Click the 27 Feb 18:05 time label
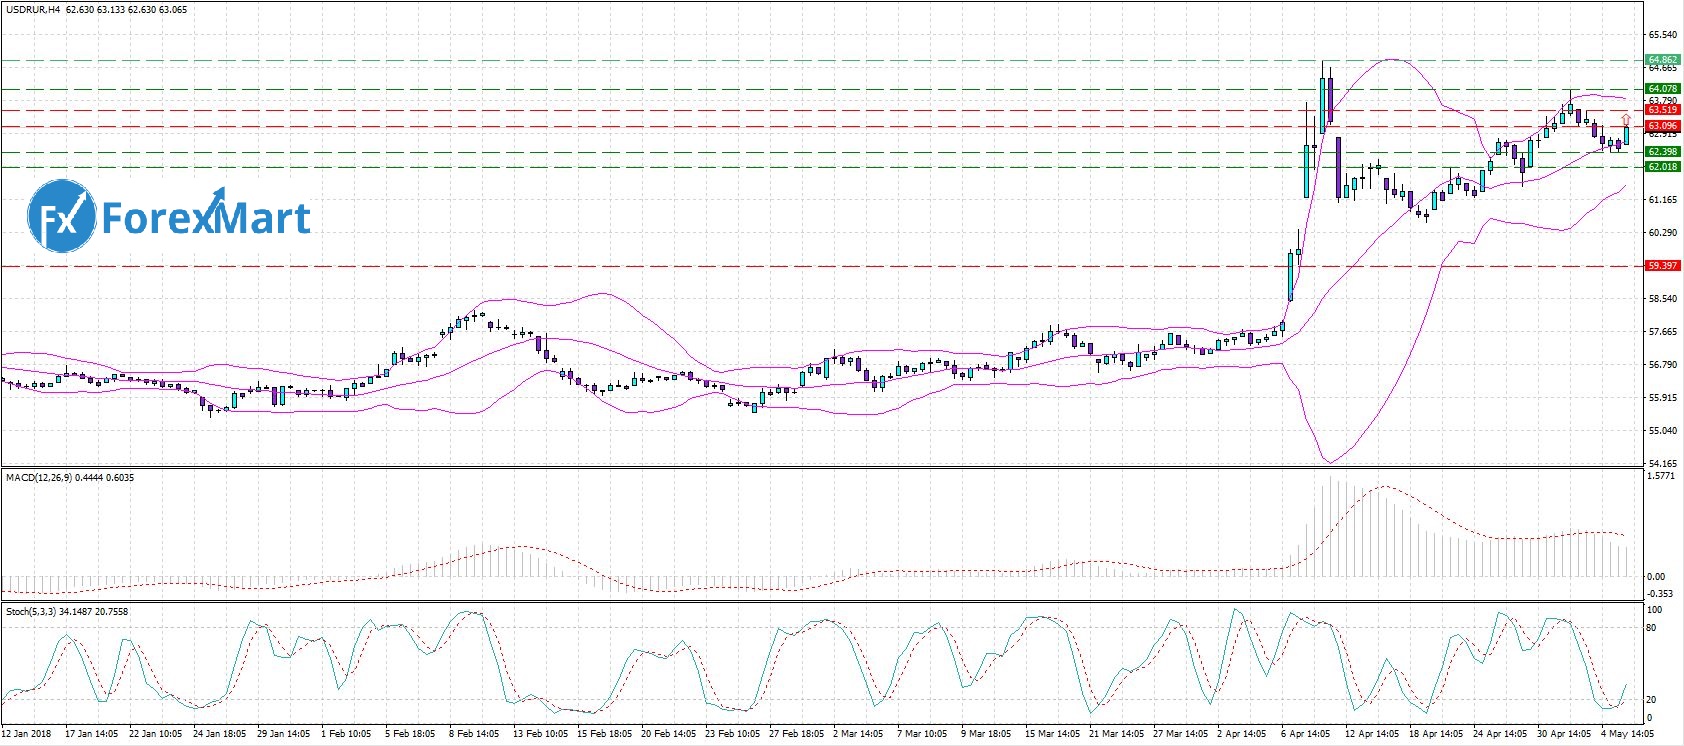1684x746 pixels. [797, 734]
